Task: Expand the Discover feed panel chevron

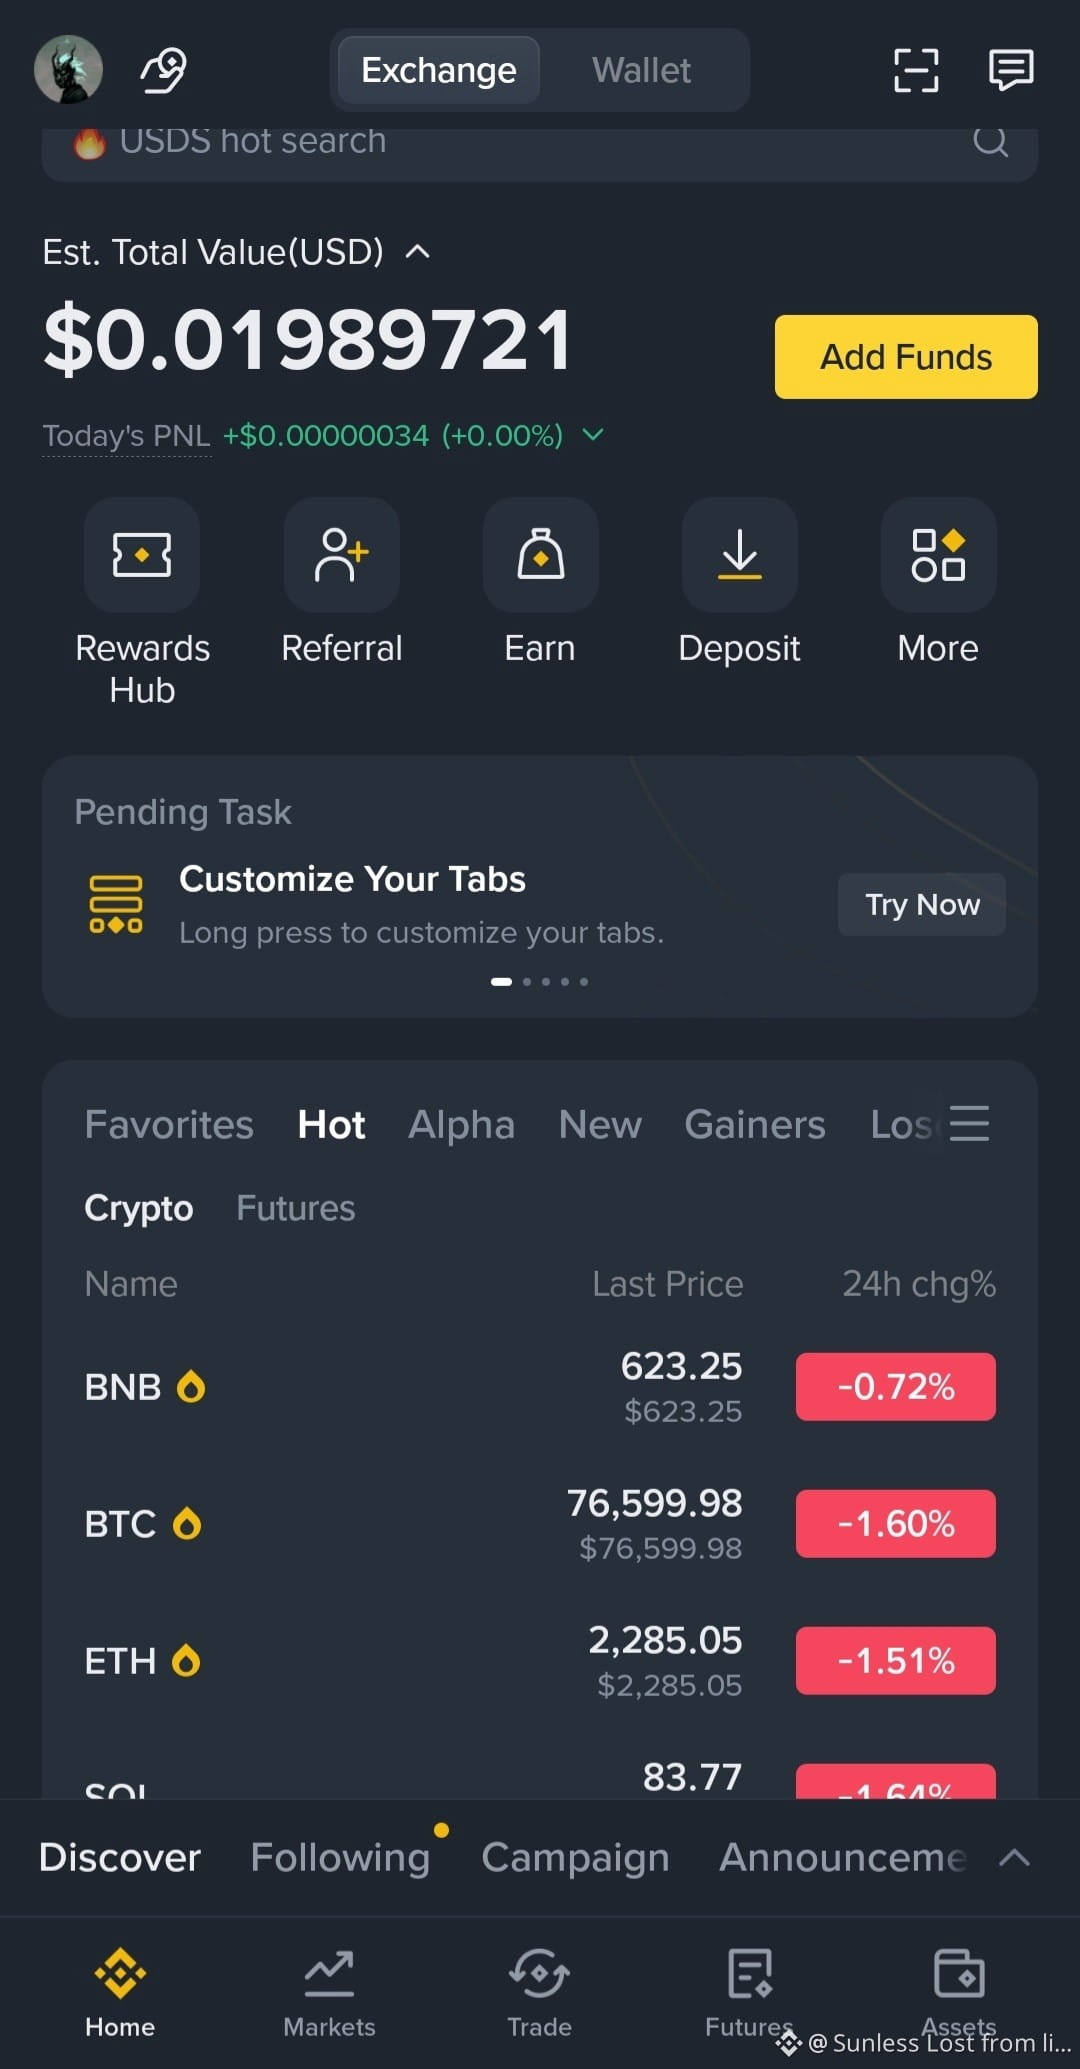Action: click(1014, 1857)
